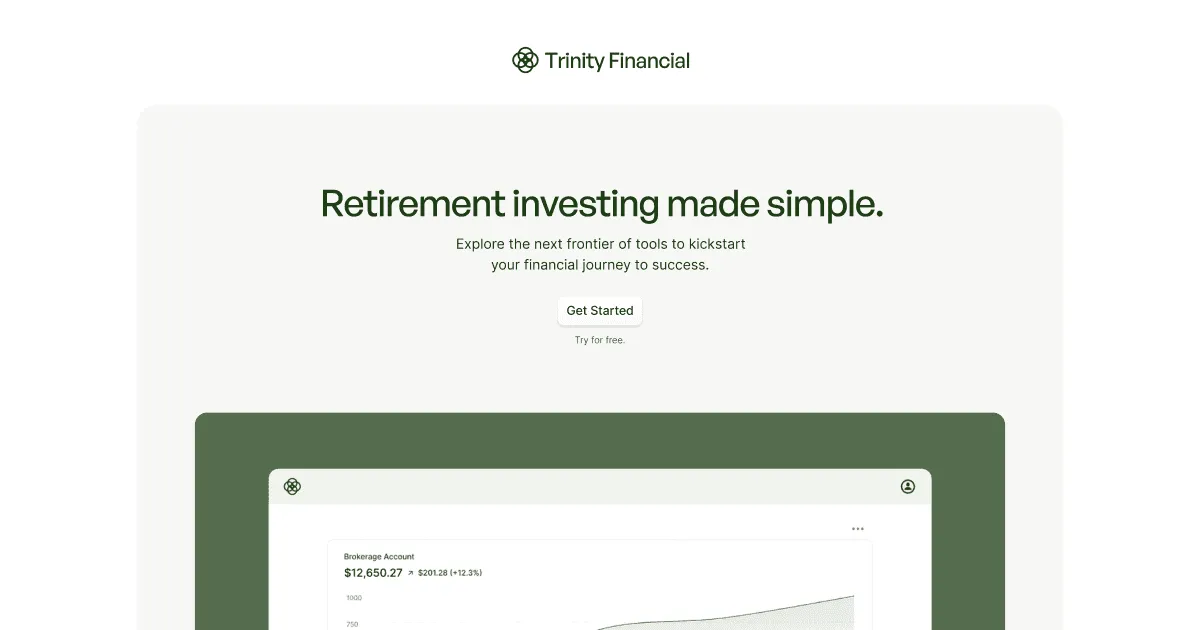The image size is (1200, 630).
Task: Click the "Try for free." caption
Action: tap(600, 340)
